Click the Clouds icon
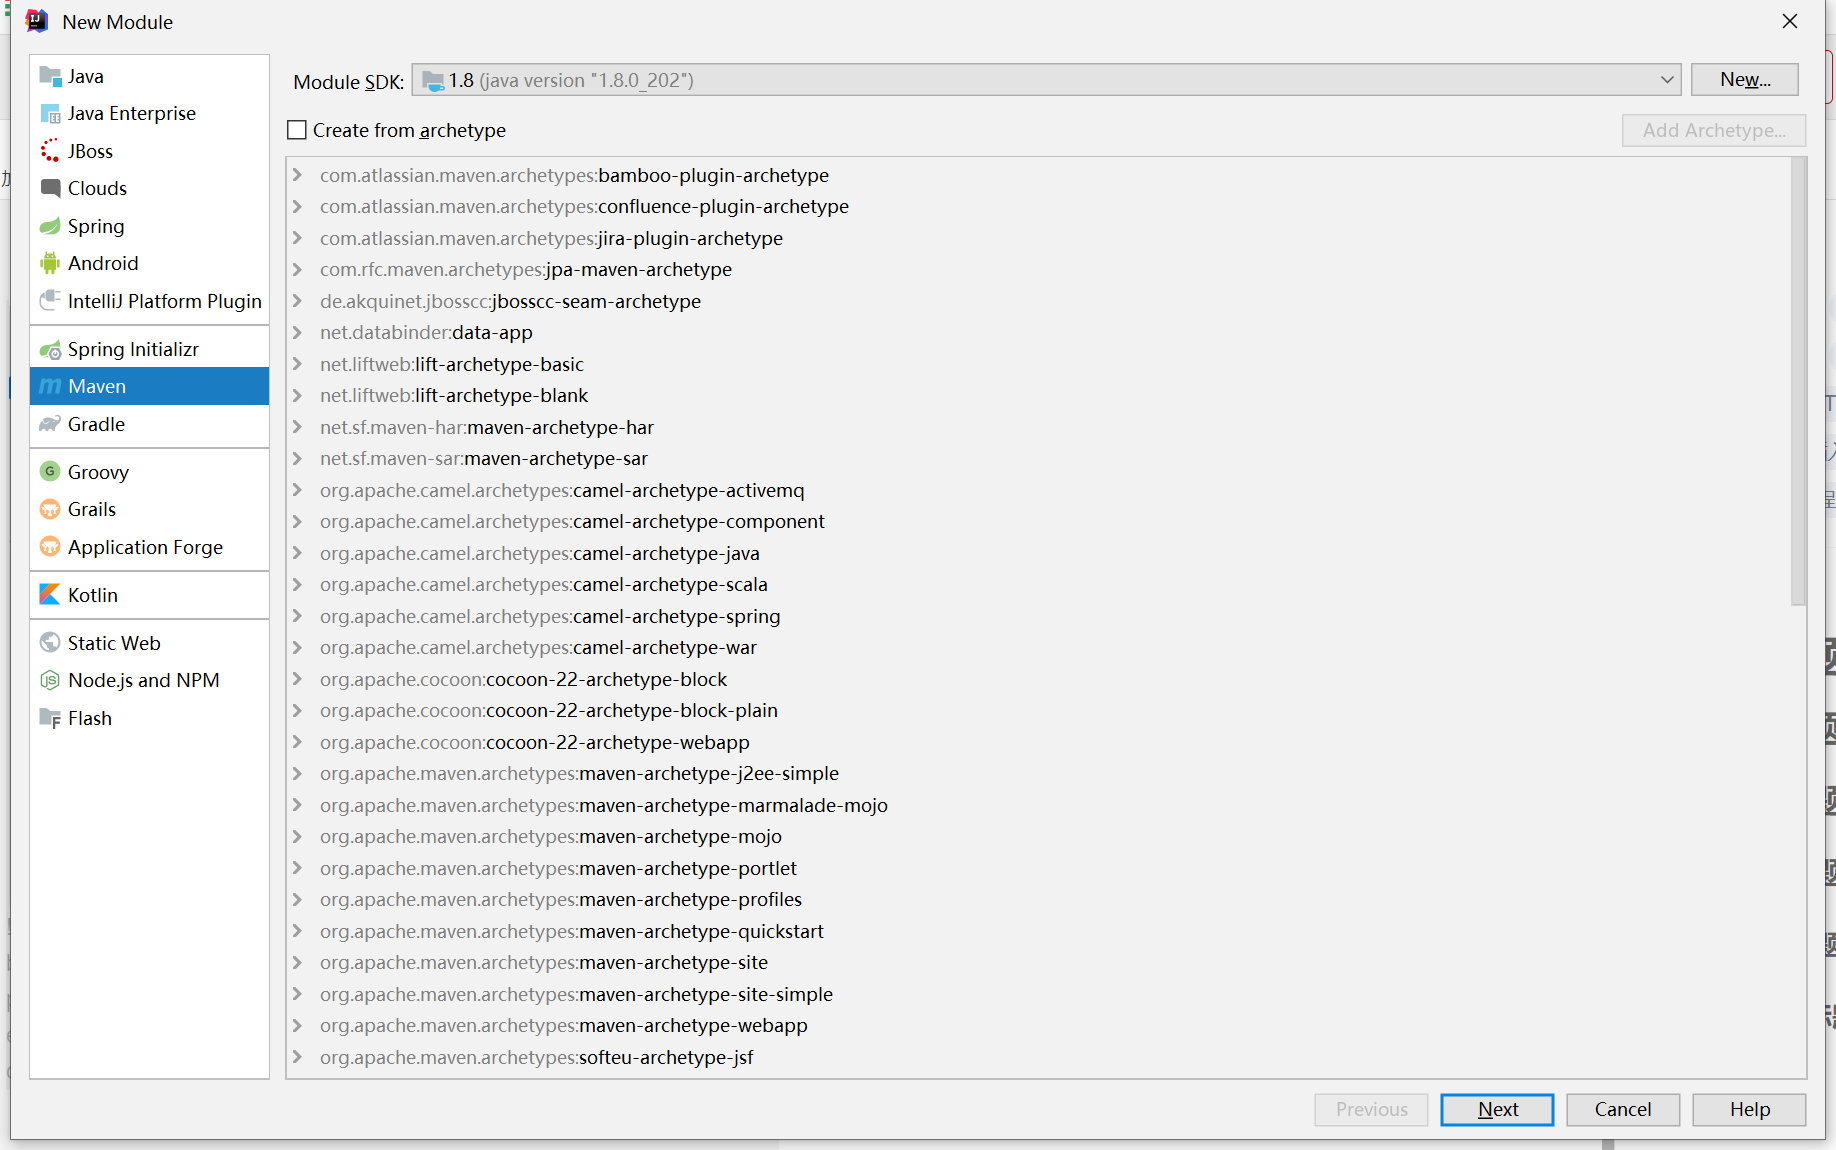The height and width of the screenshot is (1150, 1836). 50,188
